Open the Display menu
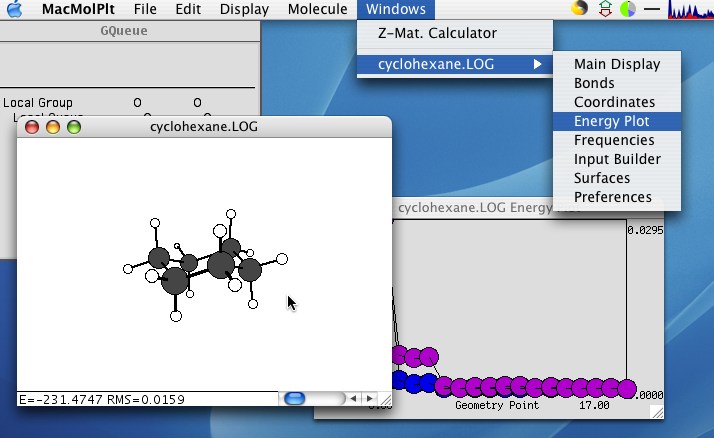Screen dimensions: 714x438 [x=244, y=10]
